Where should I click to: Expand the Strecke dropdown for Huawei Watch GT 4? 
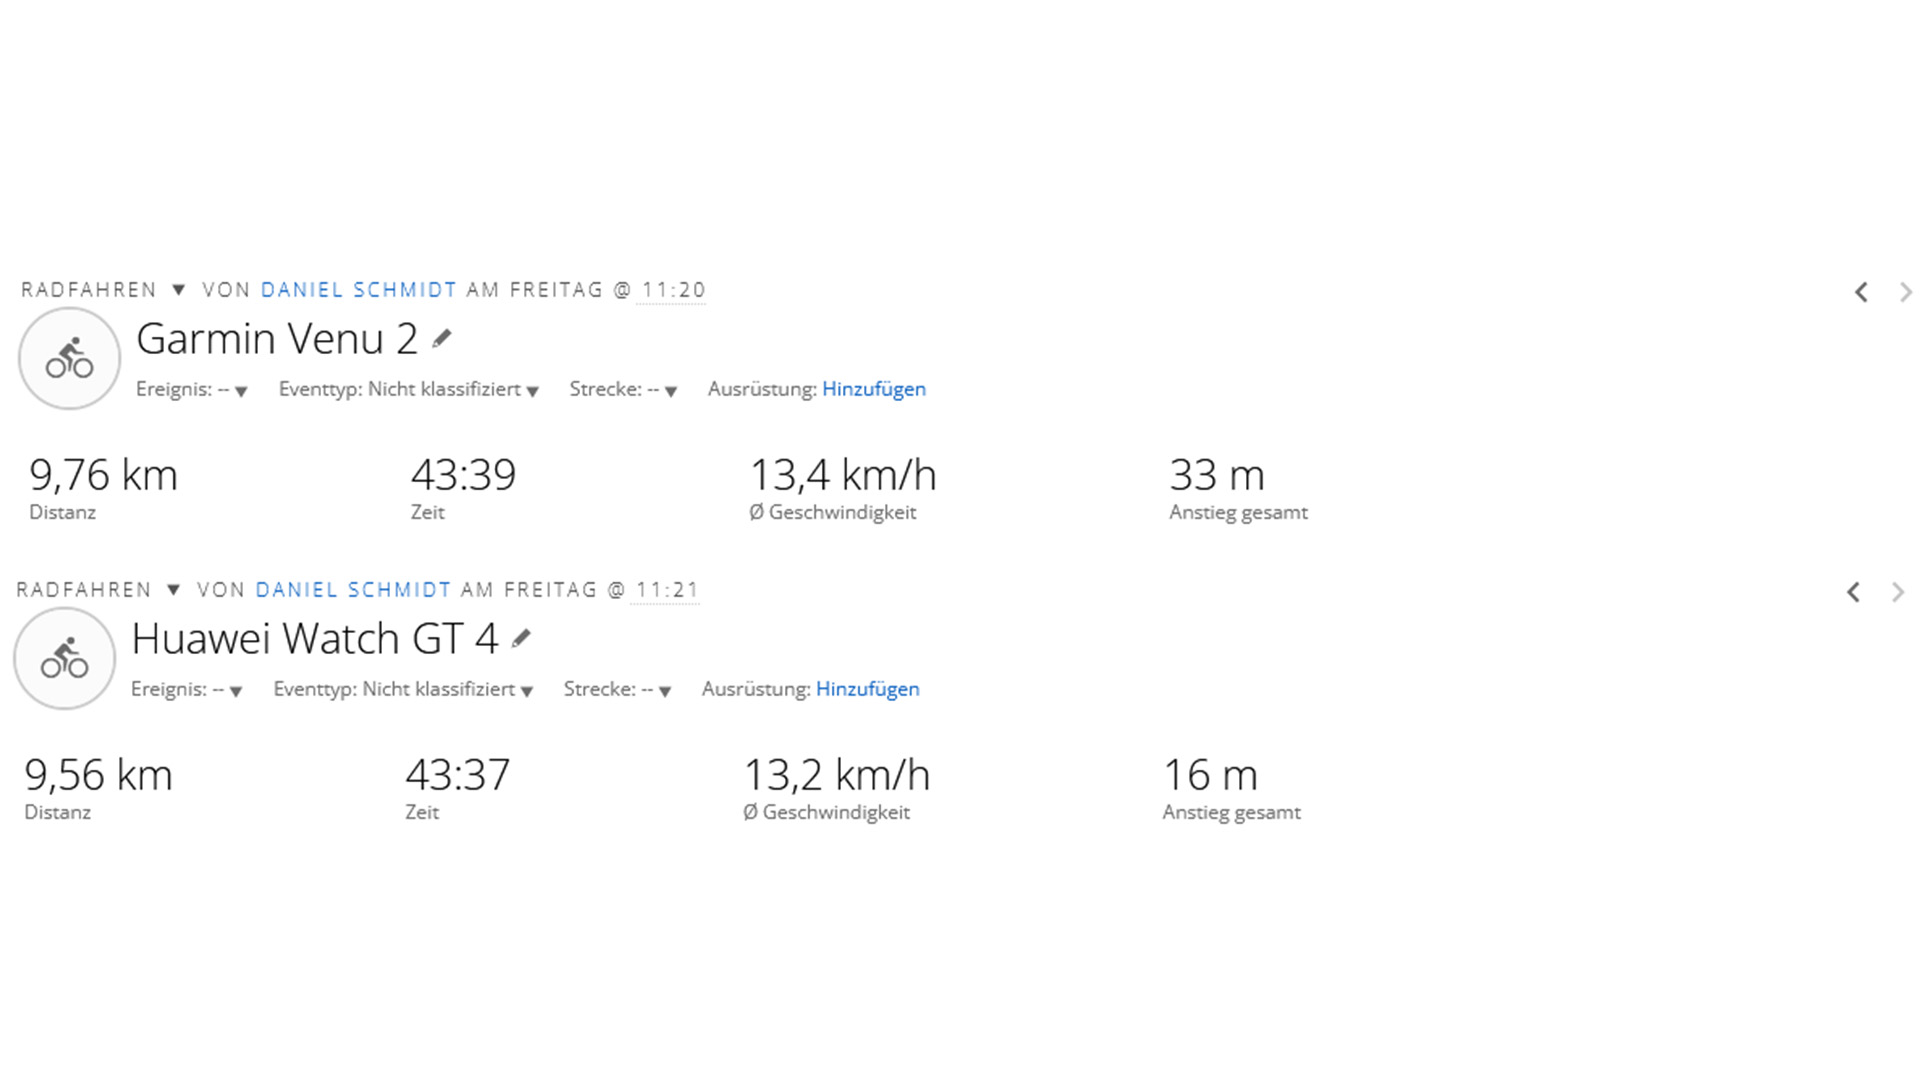point(664,691)
